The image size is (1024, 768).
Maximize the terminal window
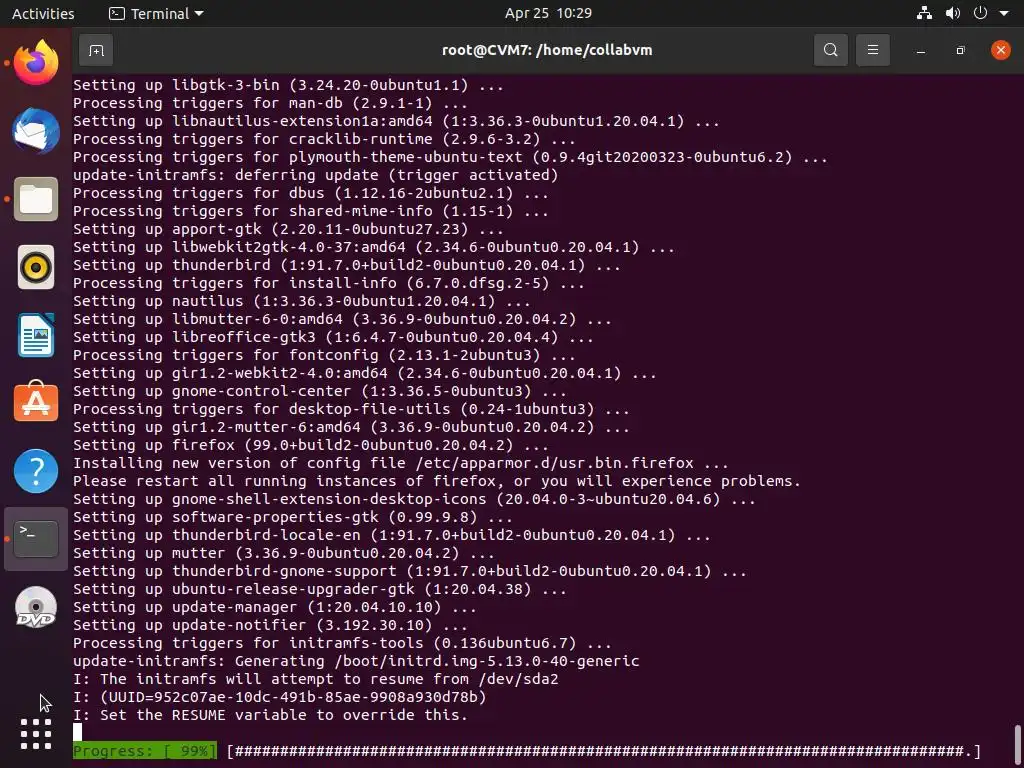click(x=960, y=50)
